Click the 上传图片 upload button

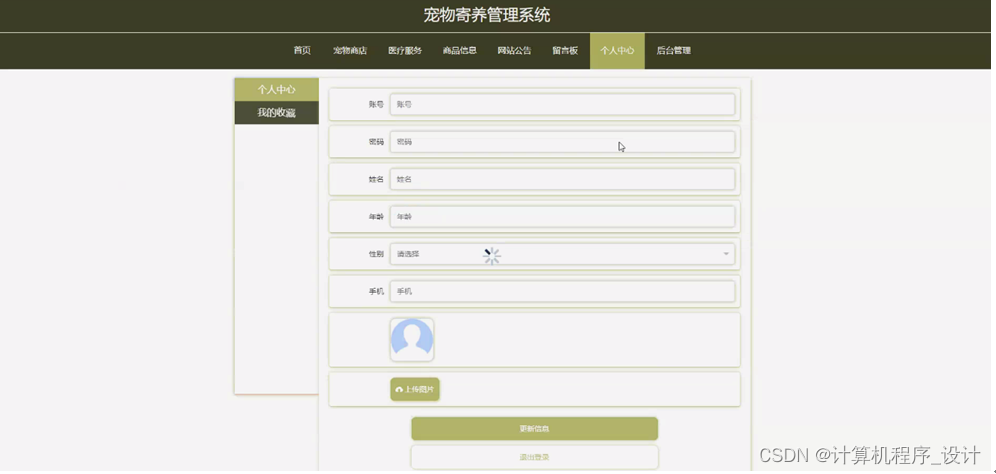click(x=415, y=389)
